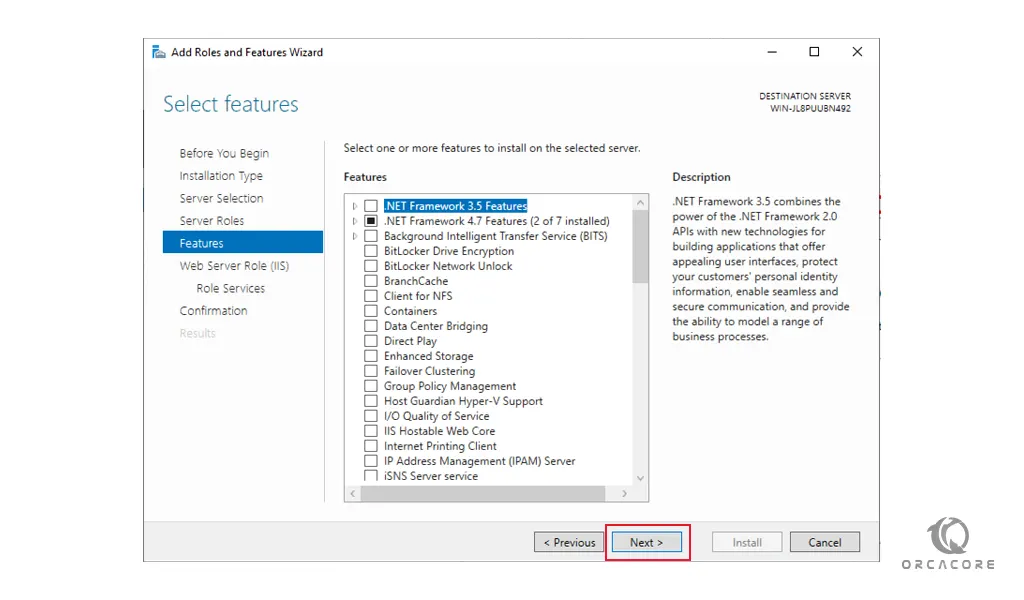Viewport: 1024px width, 600px height.
Task: Go to the Before You Begin step
Action: pos(224,153)
